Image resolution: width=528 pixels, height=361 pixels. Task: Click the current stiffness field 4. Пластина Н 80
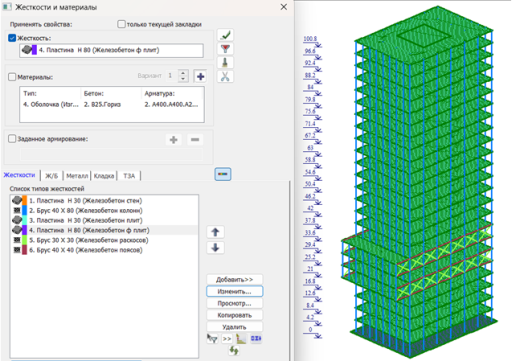click(111, 51)
